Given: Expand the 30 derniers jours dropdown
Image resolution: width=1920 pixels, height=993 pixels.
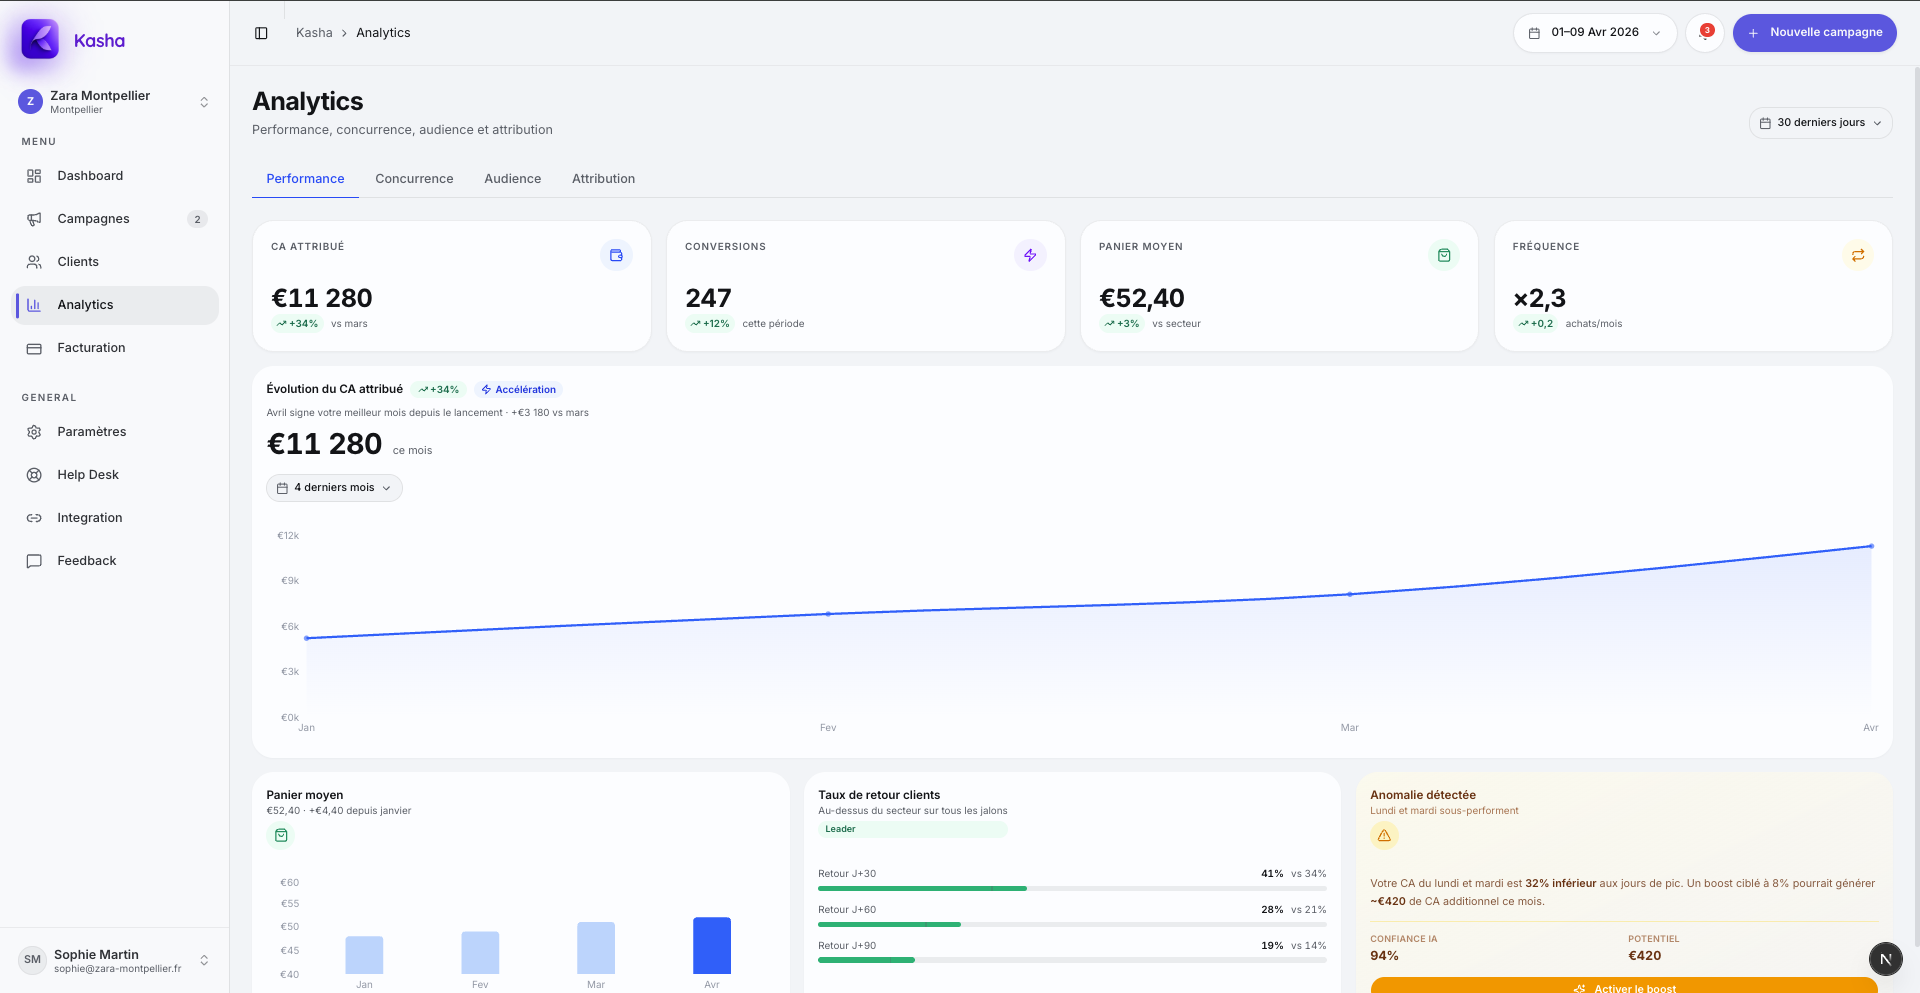Looking at the screenshot, I should (1820, 123).
